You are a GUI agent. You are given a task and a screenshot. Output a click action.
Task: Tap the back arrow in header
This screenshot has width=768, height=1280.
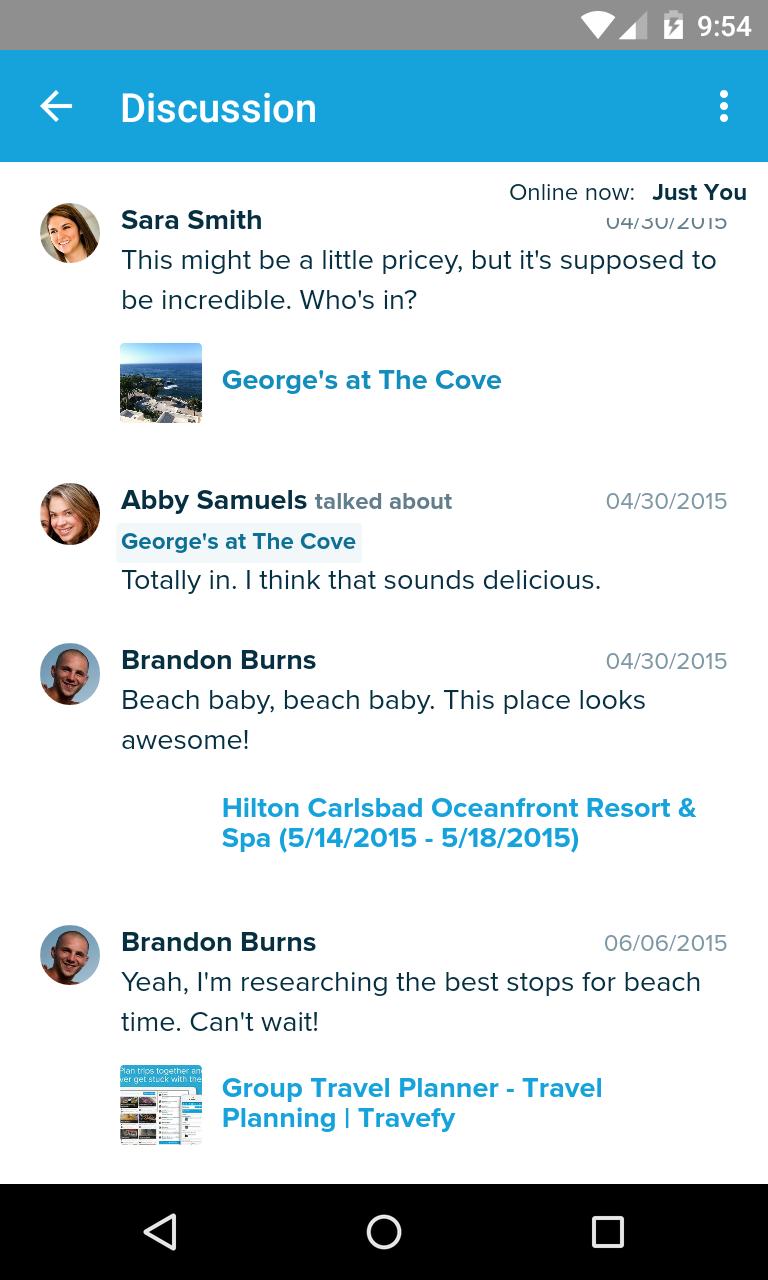pos(56,106)
